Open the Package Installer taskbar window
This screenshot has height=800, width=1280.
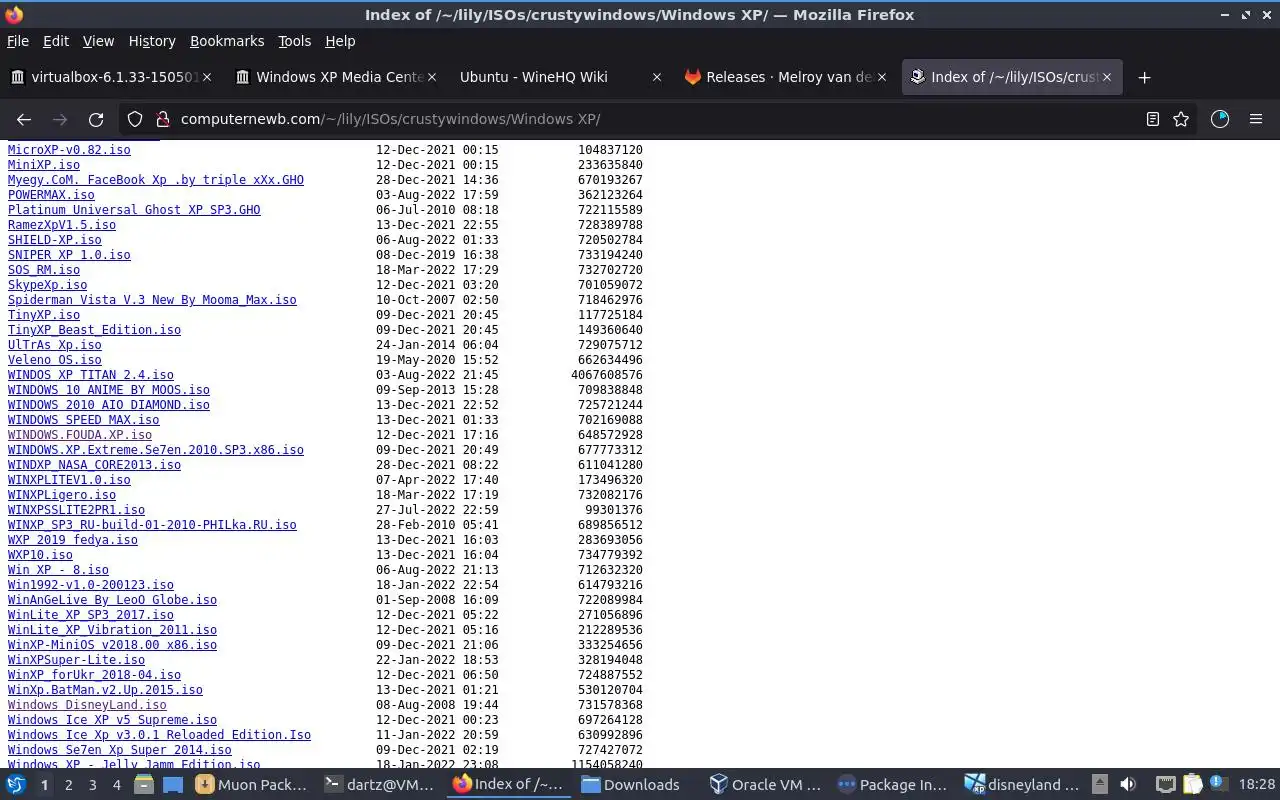(x=893, y=785)
